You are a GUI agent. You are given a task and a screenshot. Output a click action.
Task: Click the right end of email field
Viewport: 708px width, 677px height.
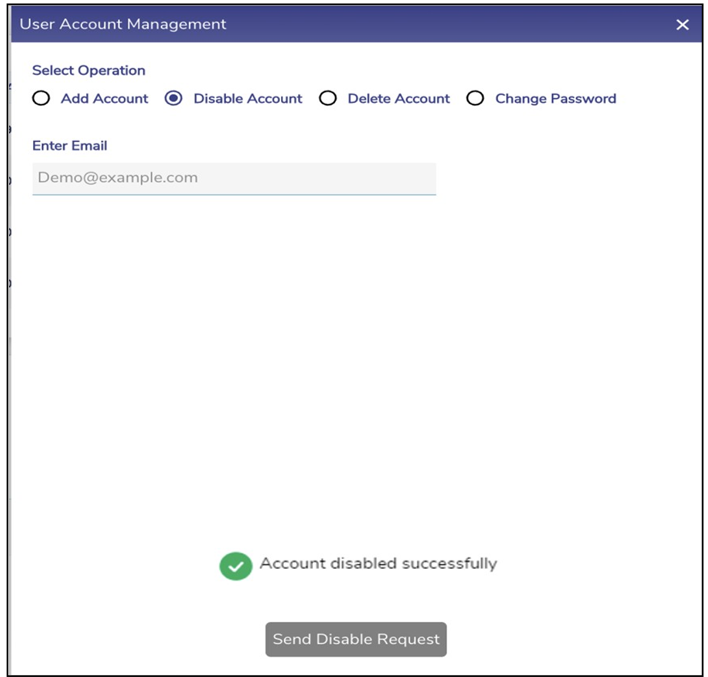[x=420, y=178]
